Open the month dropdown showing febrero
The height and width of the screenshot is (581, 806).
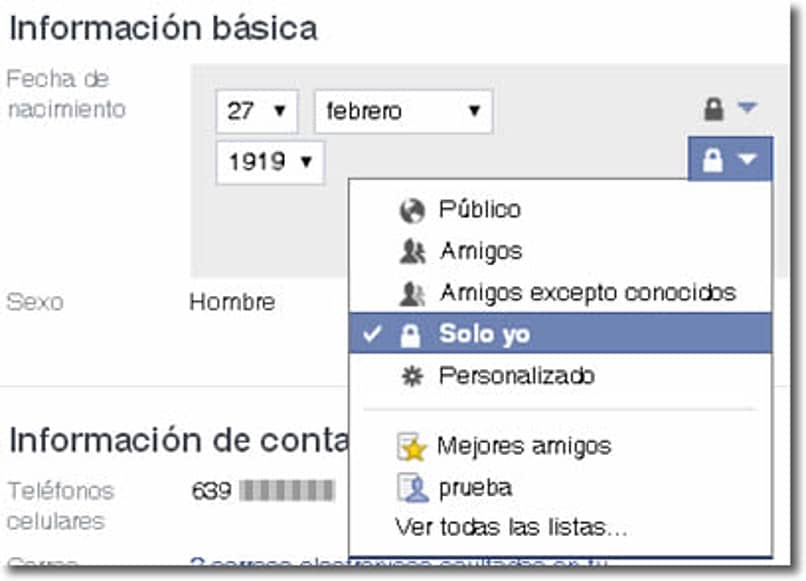pos(405,112)
